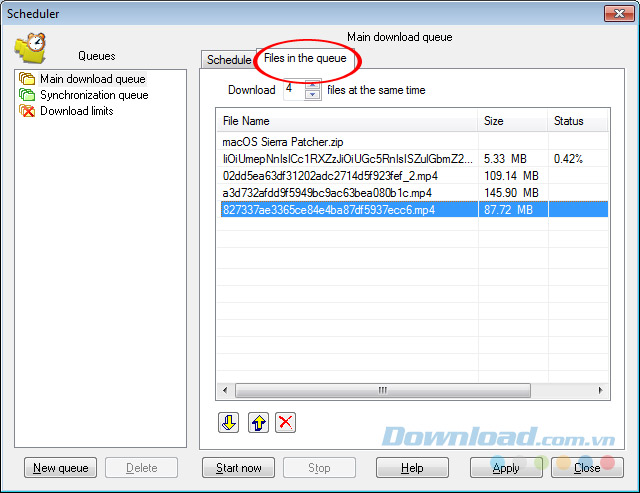
Task: Click the 0.42% status cell
Action: point(578,159)
